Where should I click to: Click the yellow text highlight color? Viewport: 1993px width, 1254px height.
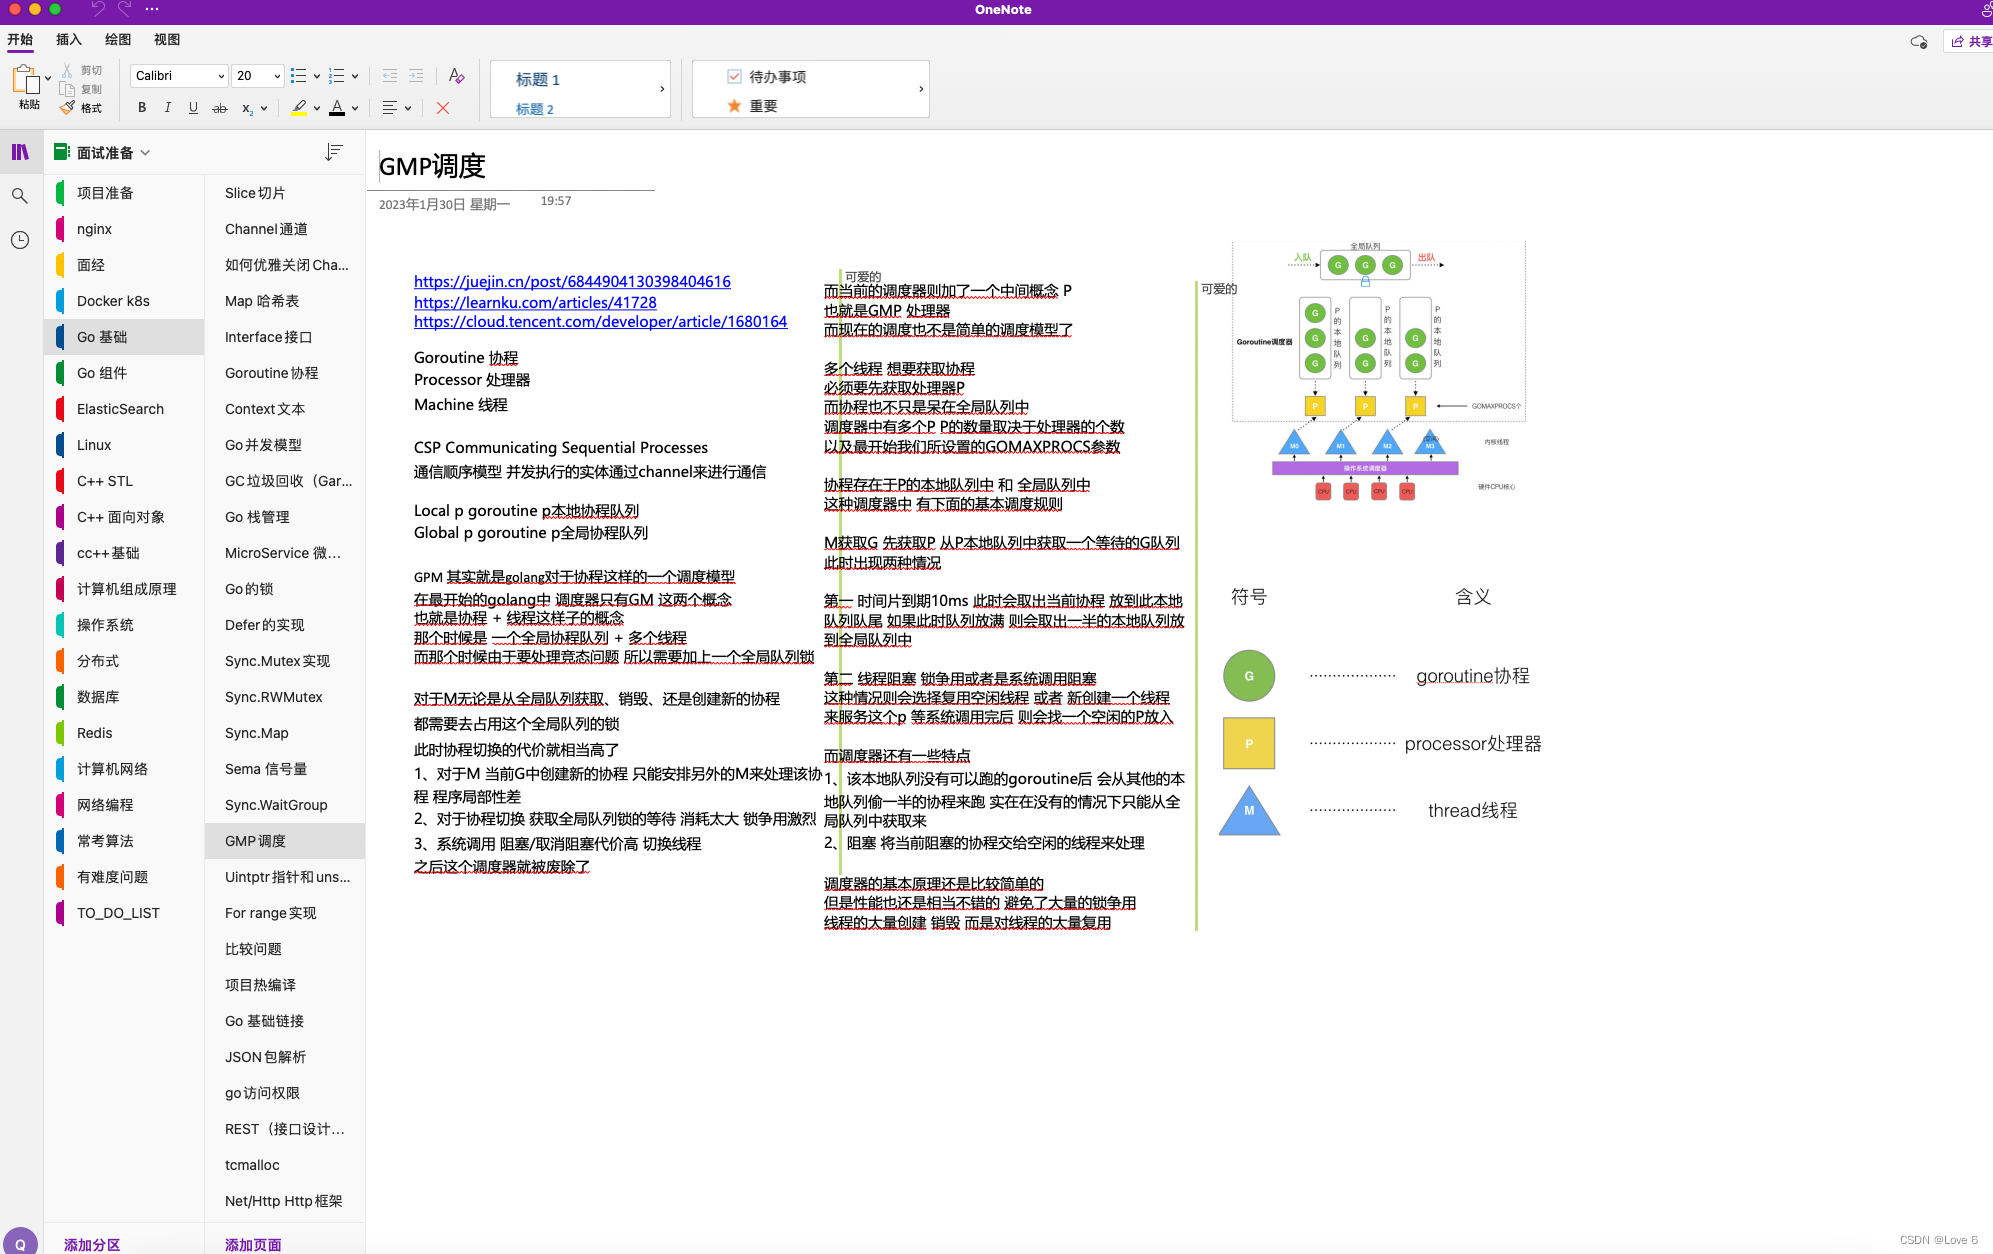click(299, 108)
